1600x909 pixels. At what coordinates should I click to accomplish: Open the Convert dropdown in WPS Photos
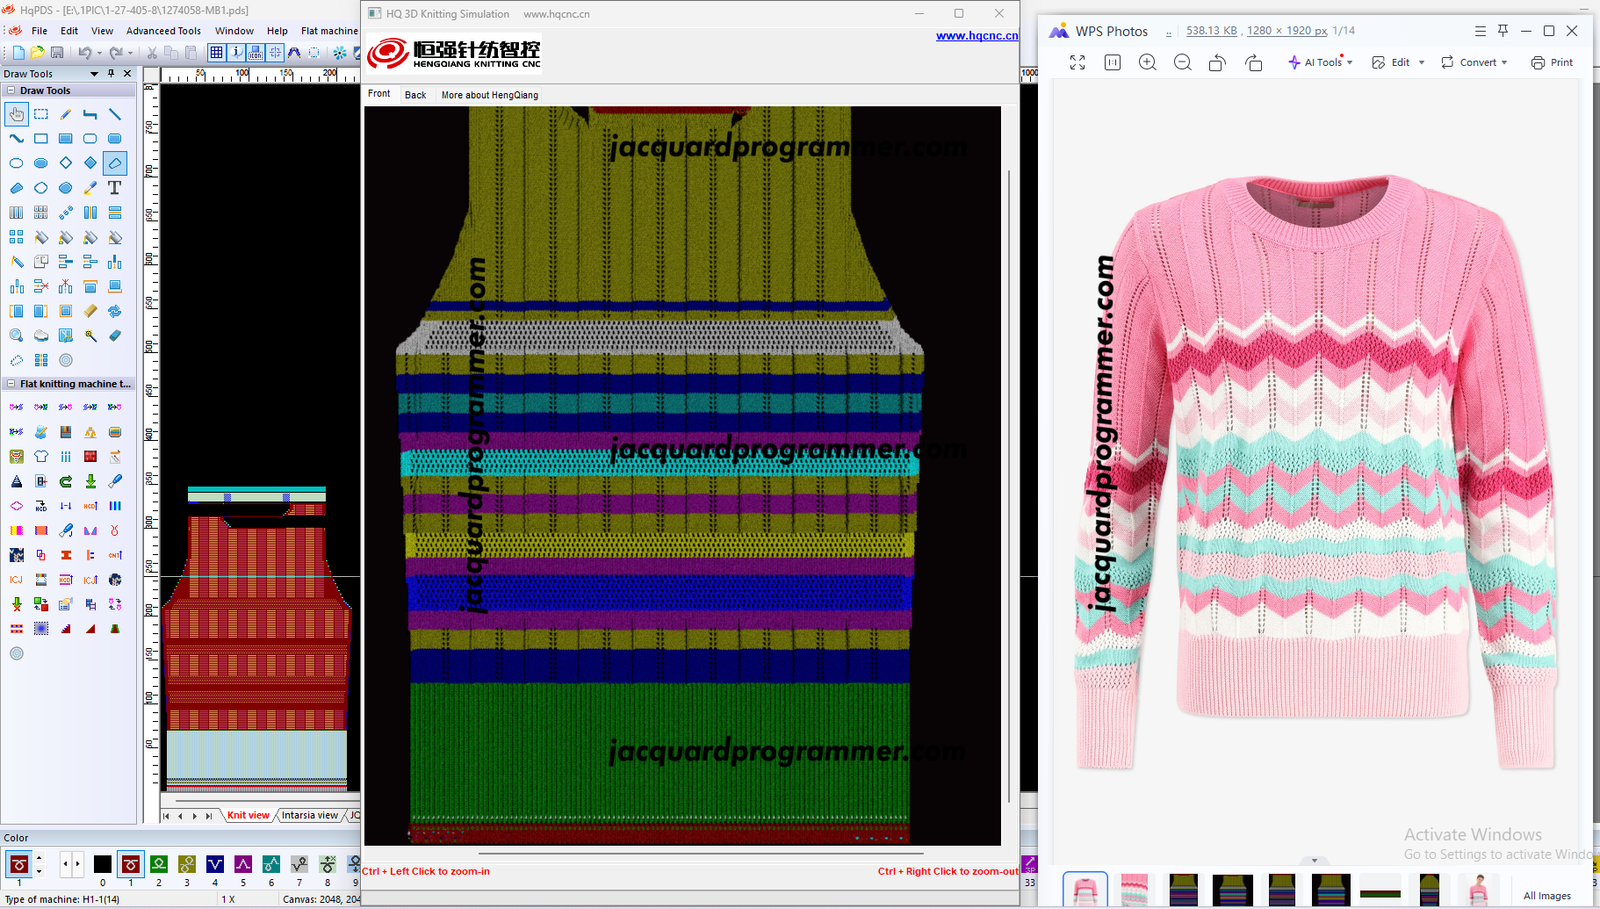(1474, 62)
